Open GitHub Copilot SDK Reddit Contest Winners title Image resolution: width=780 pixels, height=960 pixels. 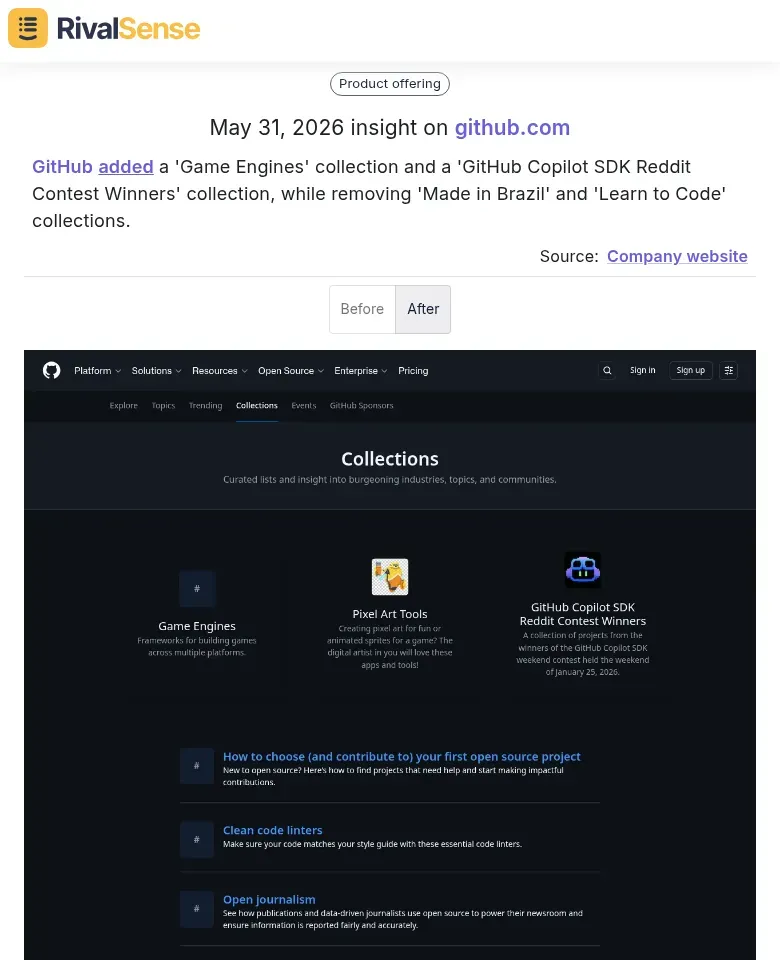pyautogui.click(x=583, y=614)
